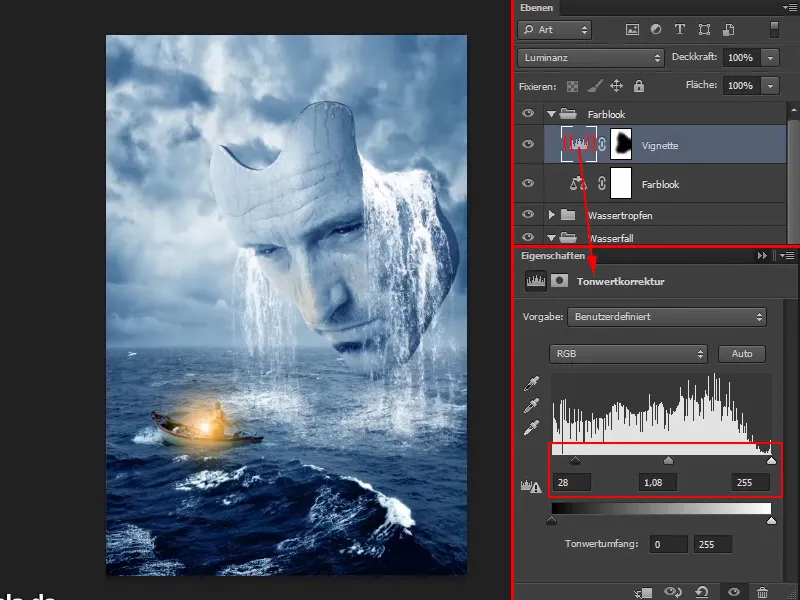Click the gamma field showing 1,08
Image resolution: width=800 pixels, height=600 pixels.
658,482
